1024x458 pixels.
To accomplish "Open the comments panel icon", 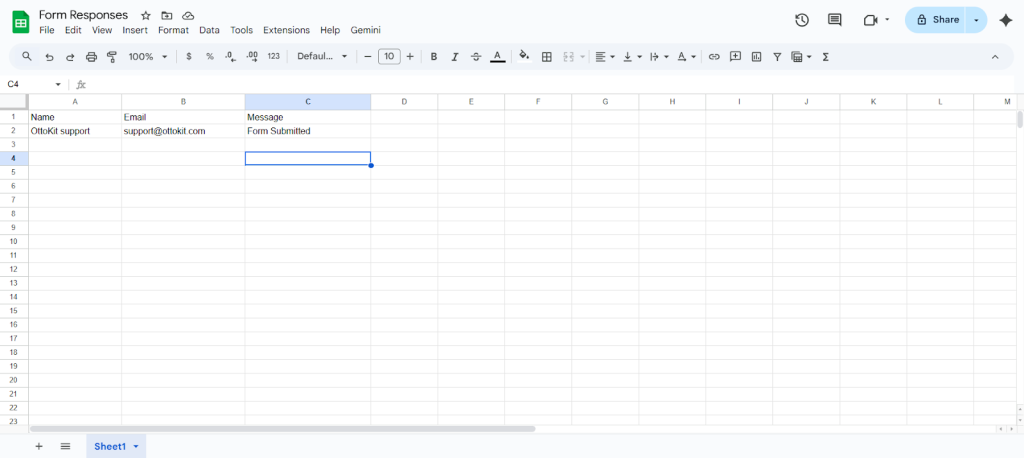I will click(x=834, y=20).
